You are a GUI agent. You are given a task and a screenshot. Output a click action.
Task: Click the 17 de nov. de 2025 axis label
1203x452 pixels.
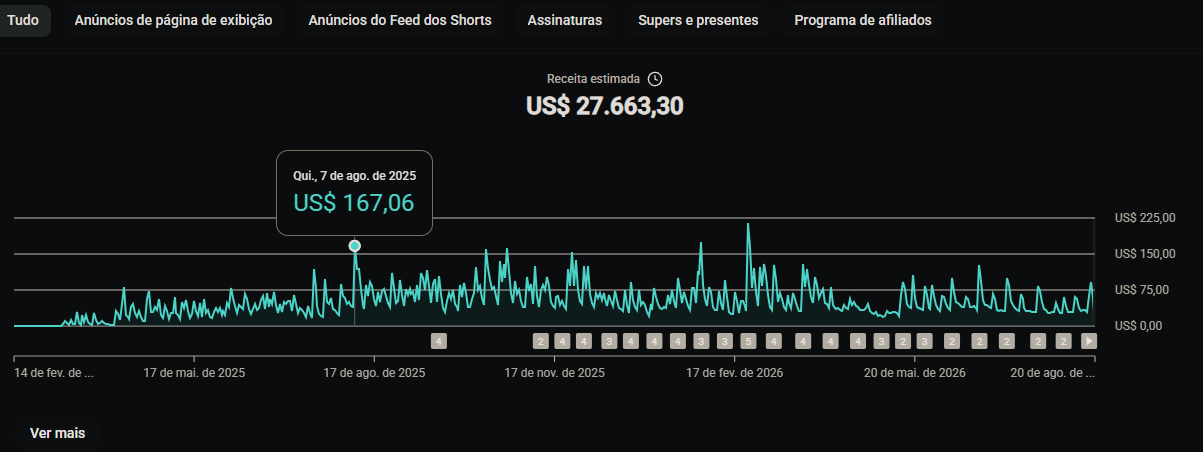point(555,373)
